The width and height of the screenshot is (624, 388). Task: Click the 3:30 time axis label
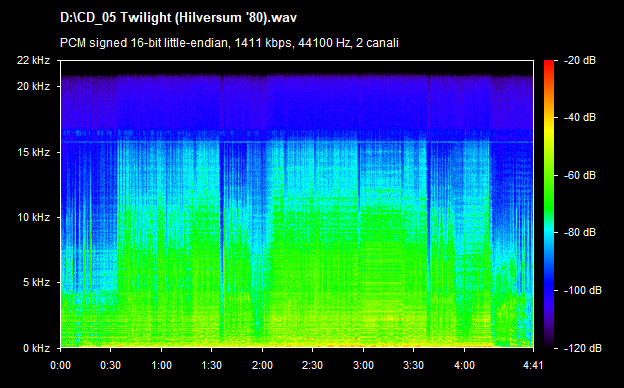(x=414, y=365)
